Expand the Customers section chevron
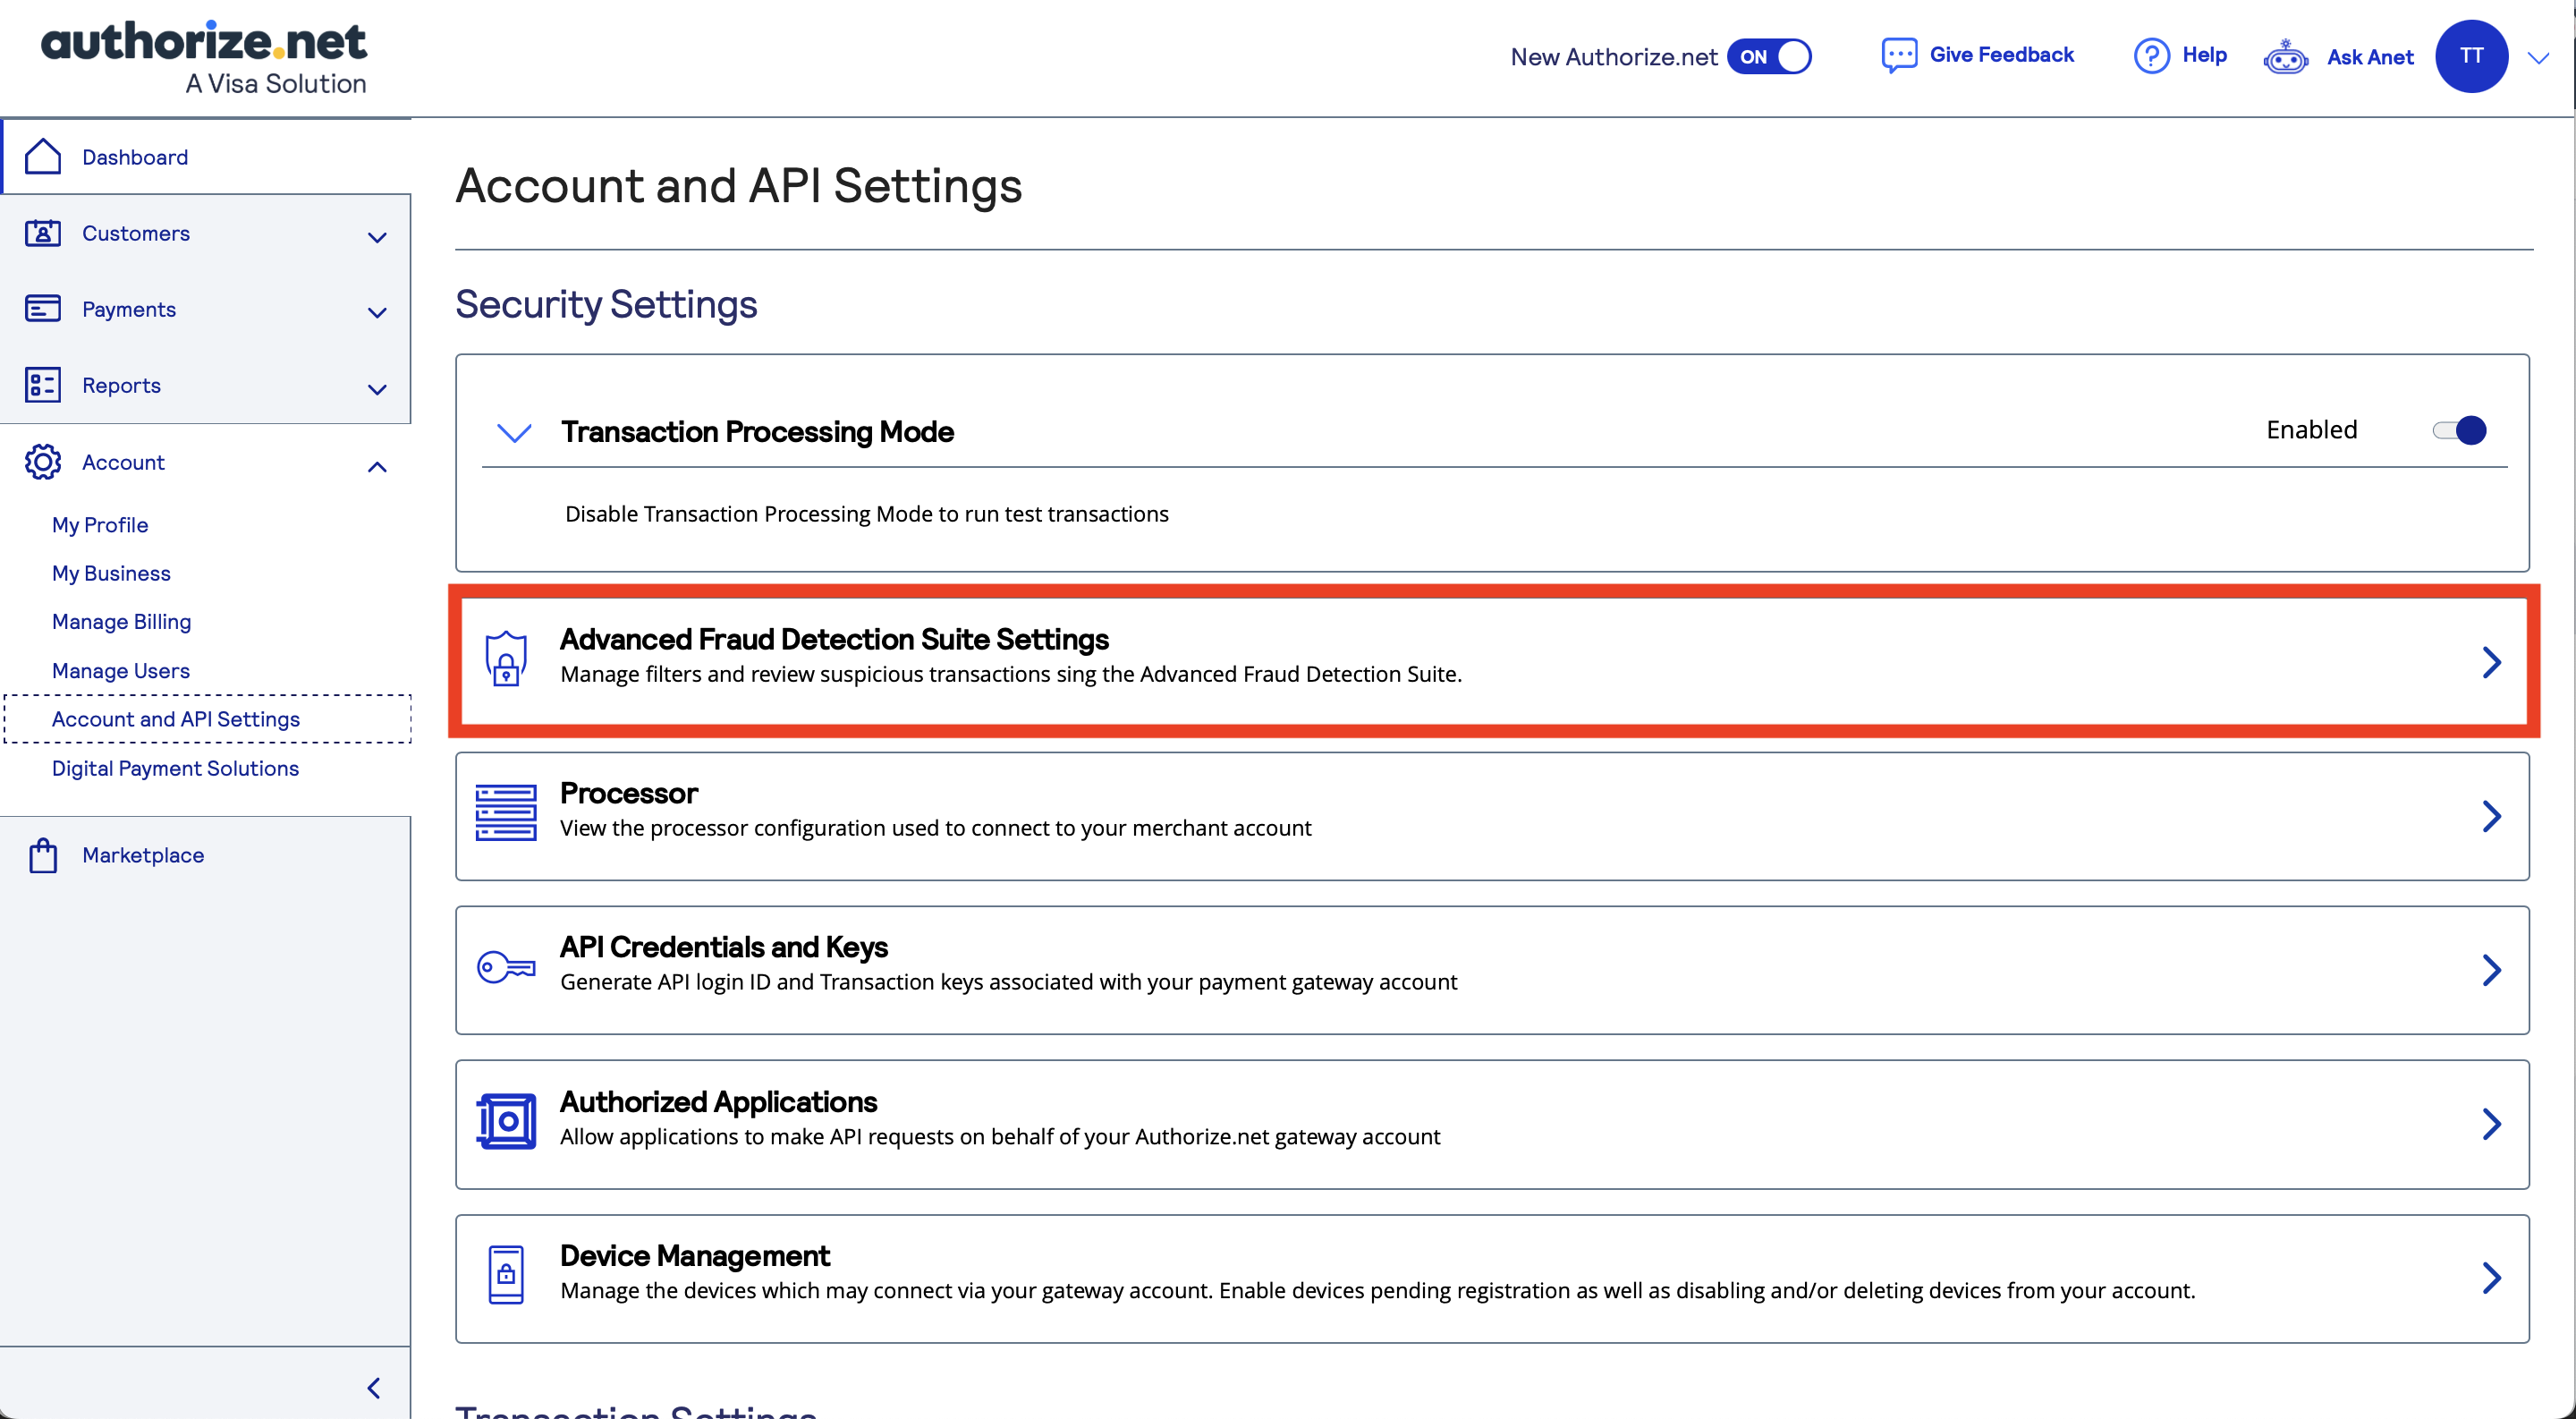The height and width of the screenshot is (1419, 2576). [x=377, y=238]
